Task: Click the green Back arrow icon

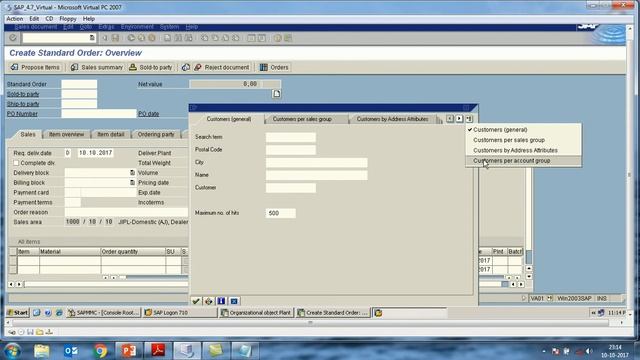Action: coord(131,38)
